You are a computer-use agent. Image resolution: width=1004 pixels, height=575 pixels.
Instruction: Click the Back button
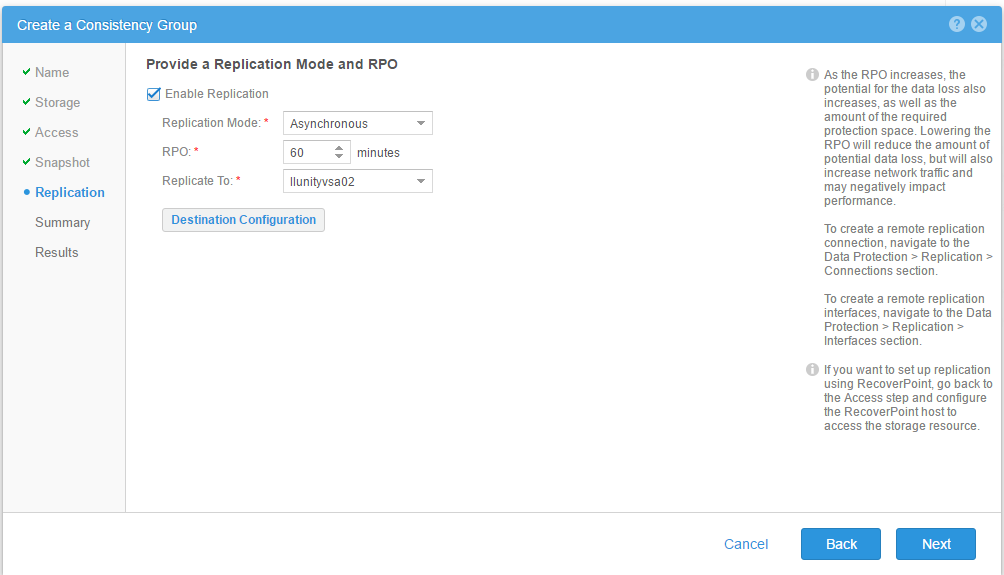tap(841, 544)
